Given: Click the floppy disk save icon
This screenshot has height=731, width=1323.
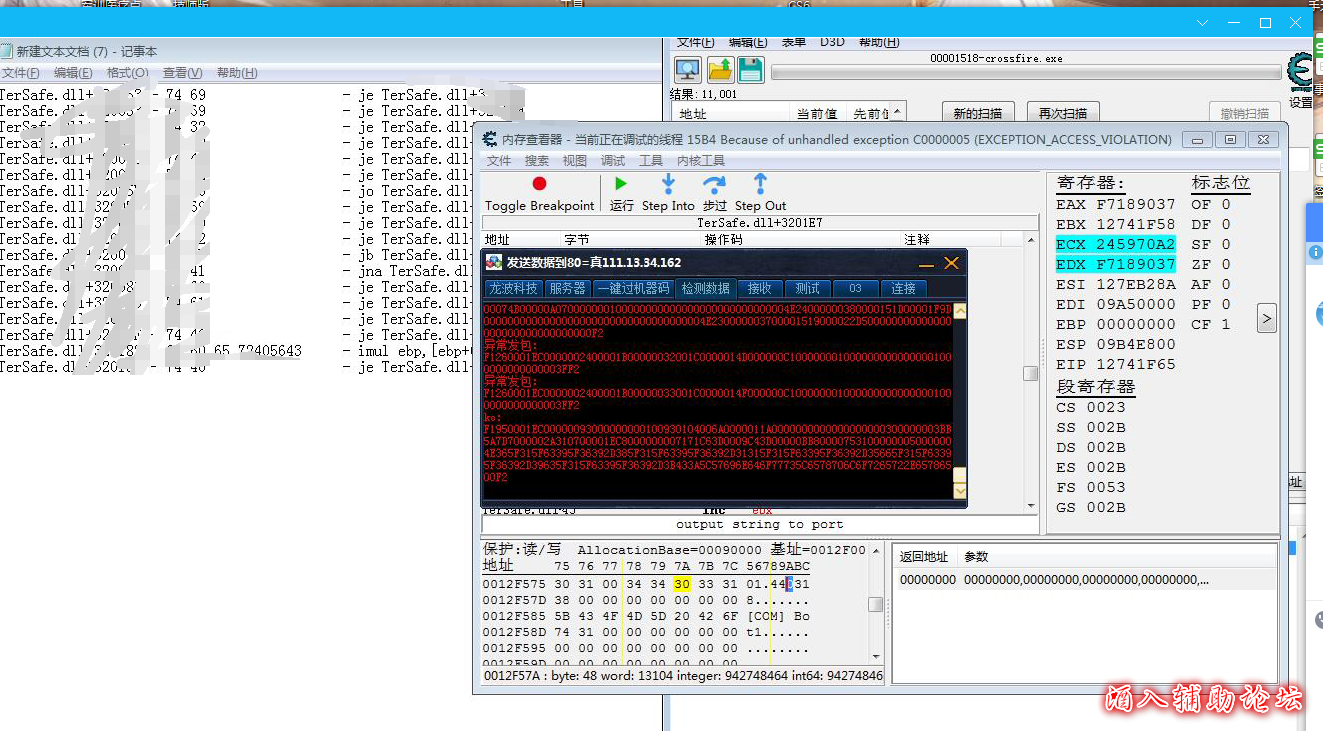Looking at the screenshot, I should click(751, 70).
